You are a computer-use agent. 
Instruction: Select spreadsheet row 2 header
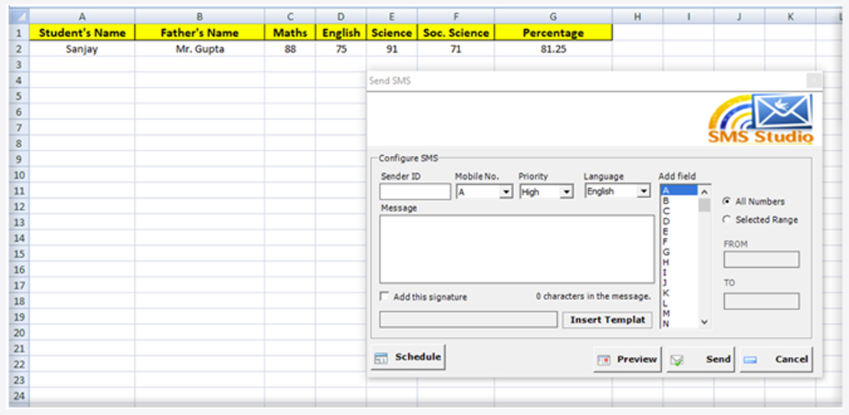[19, 49]
